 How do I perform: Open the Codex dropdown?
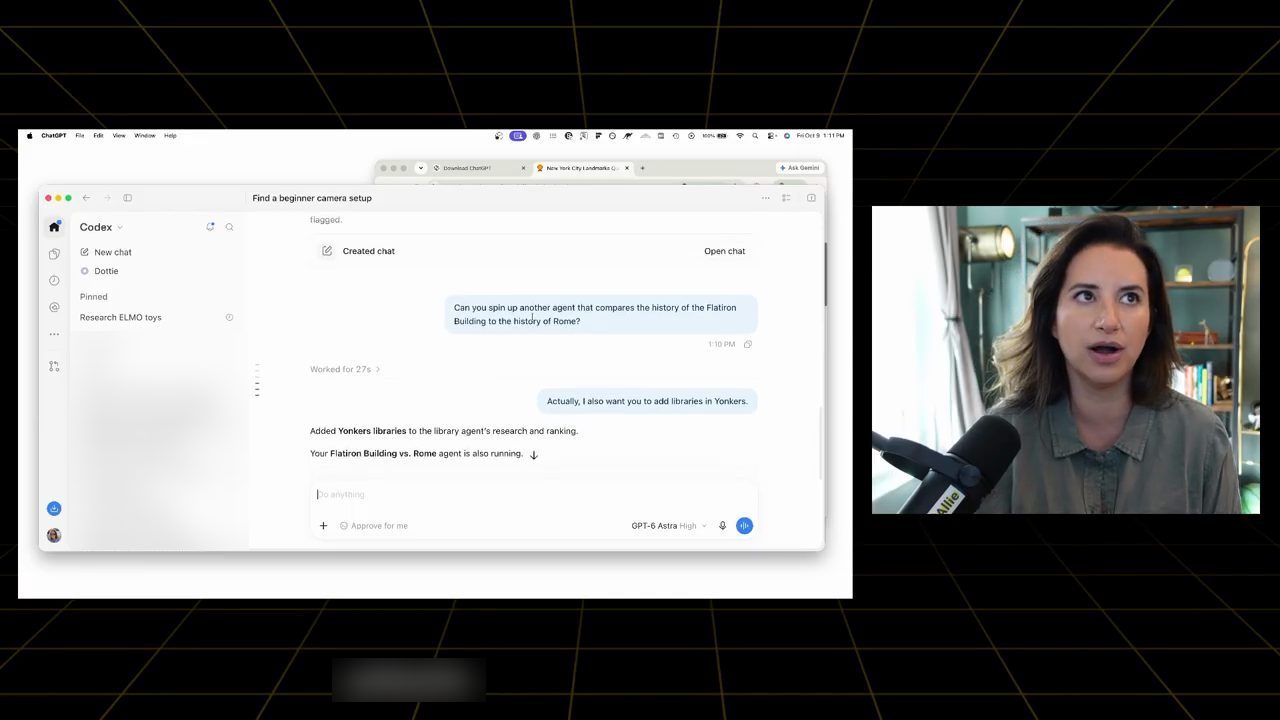click(x=101, y=227)
